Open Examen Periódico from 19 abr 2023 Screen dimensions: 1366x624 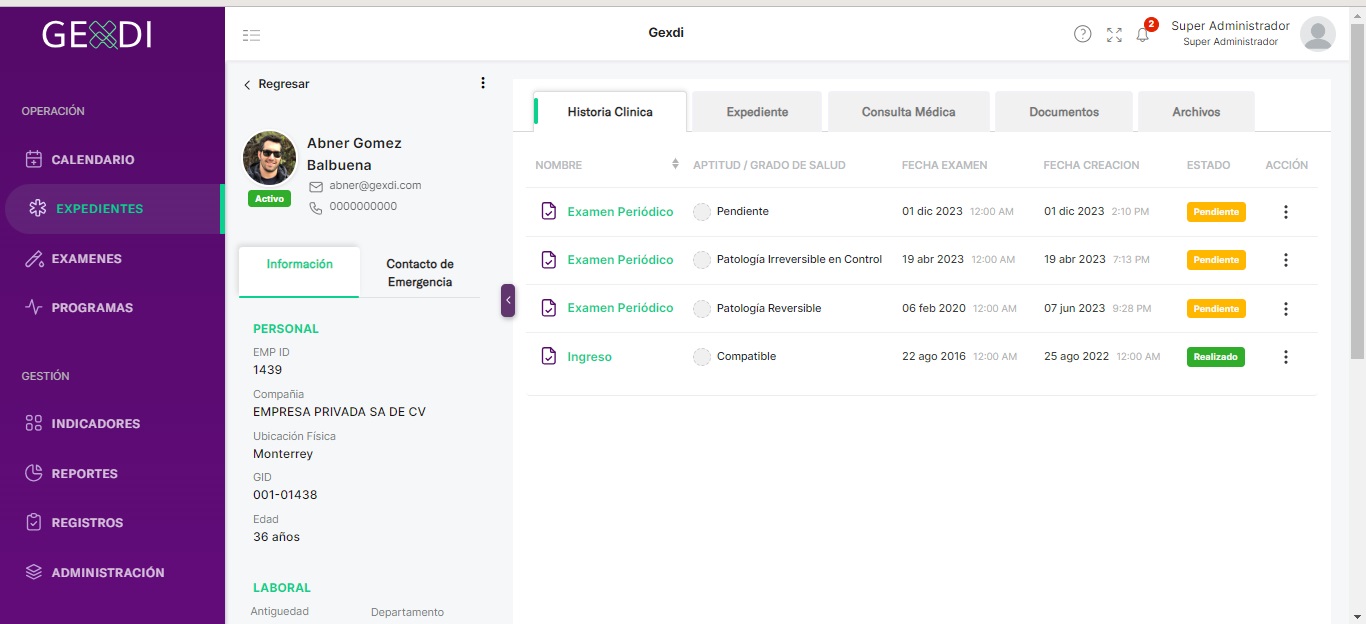(x=620, y=260)
